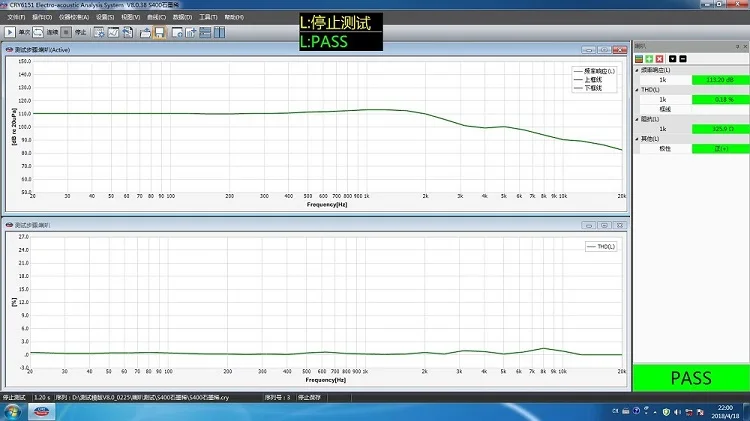Click the open file tray toolbar icon
The height and width of the screenshot is (421, 750).
pyautogui.click(x=145, y=32)
